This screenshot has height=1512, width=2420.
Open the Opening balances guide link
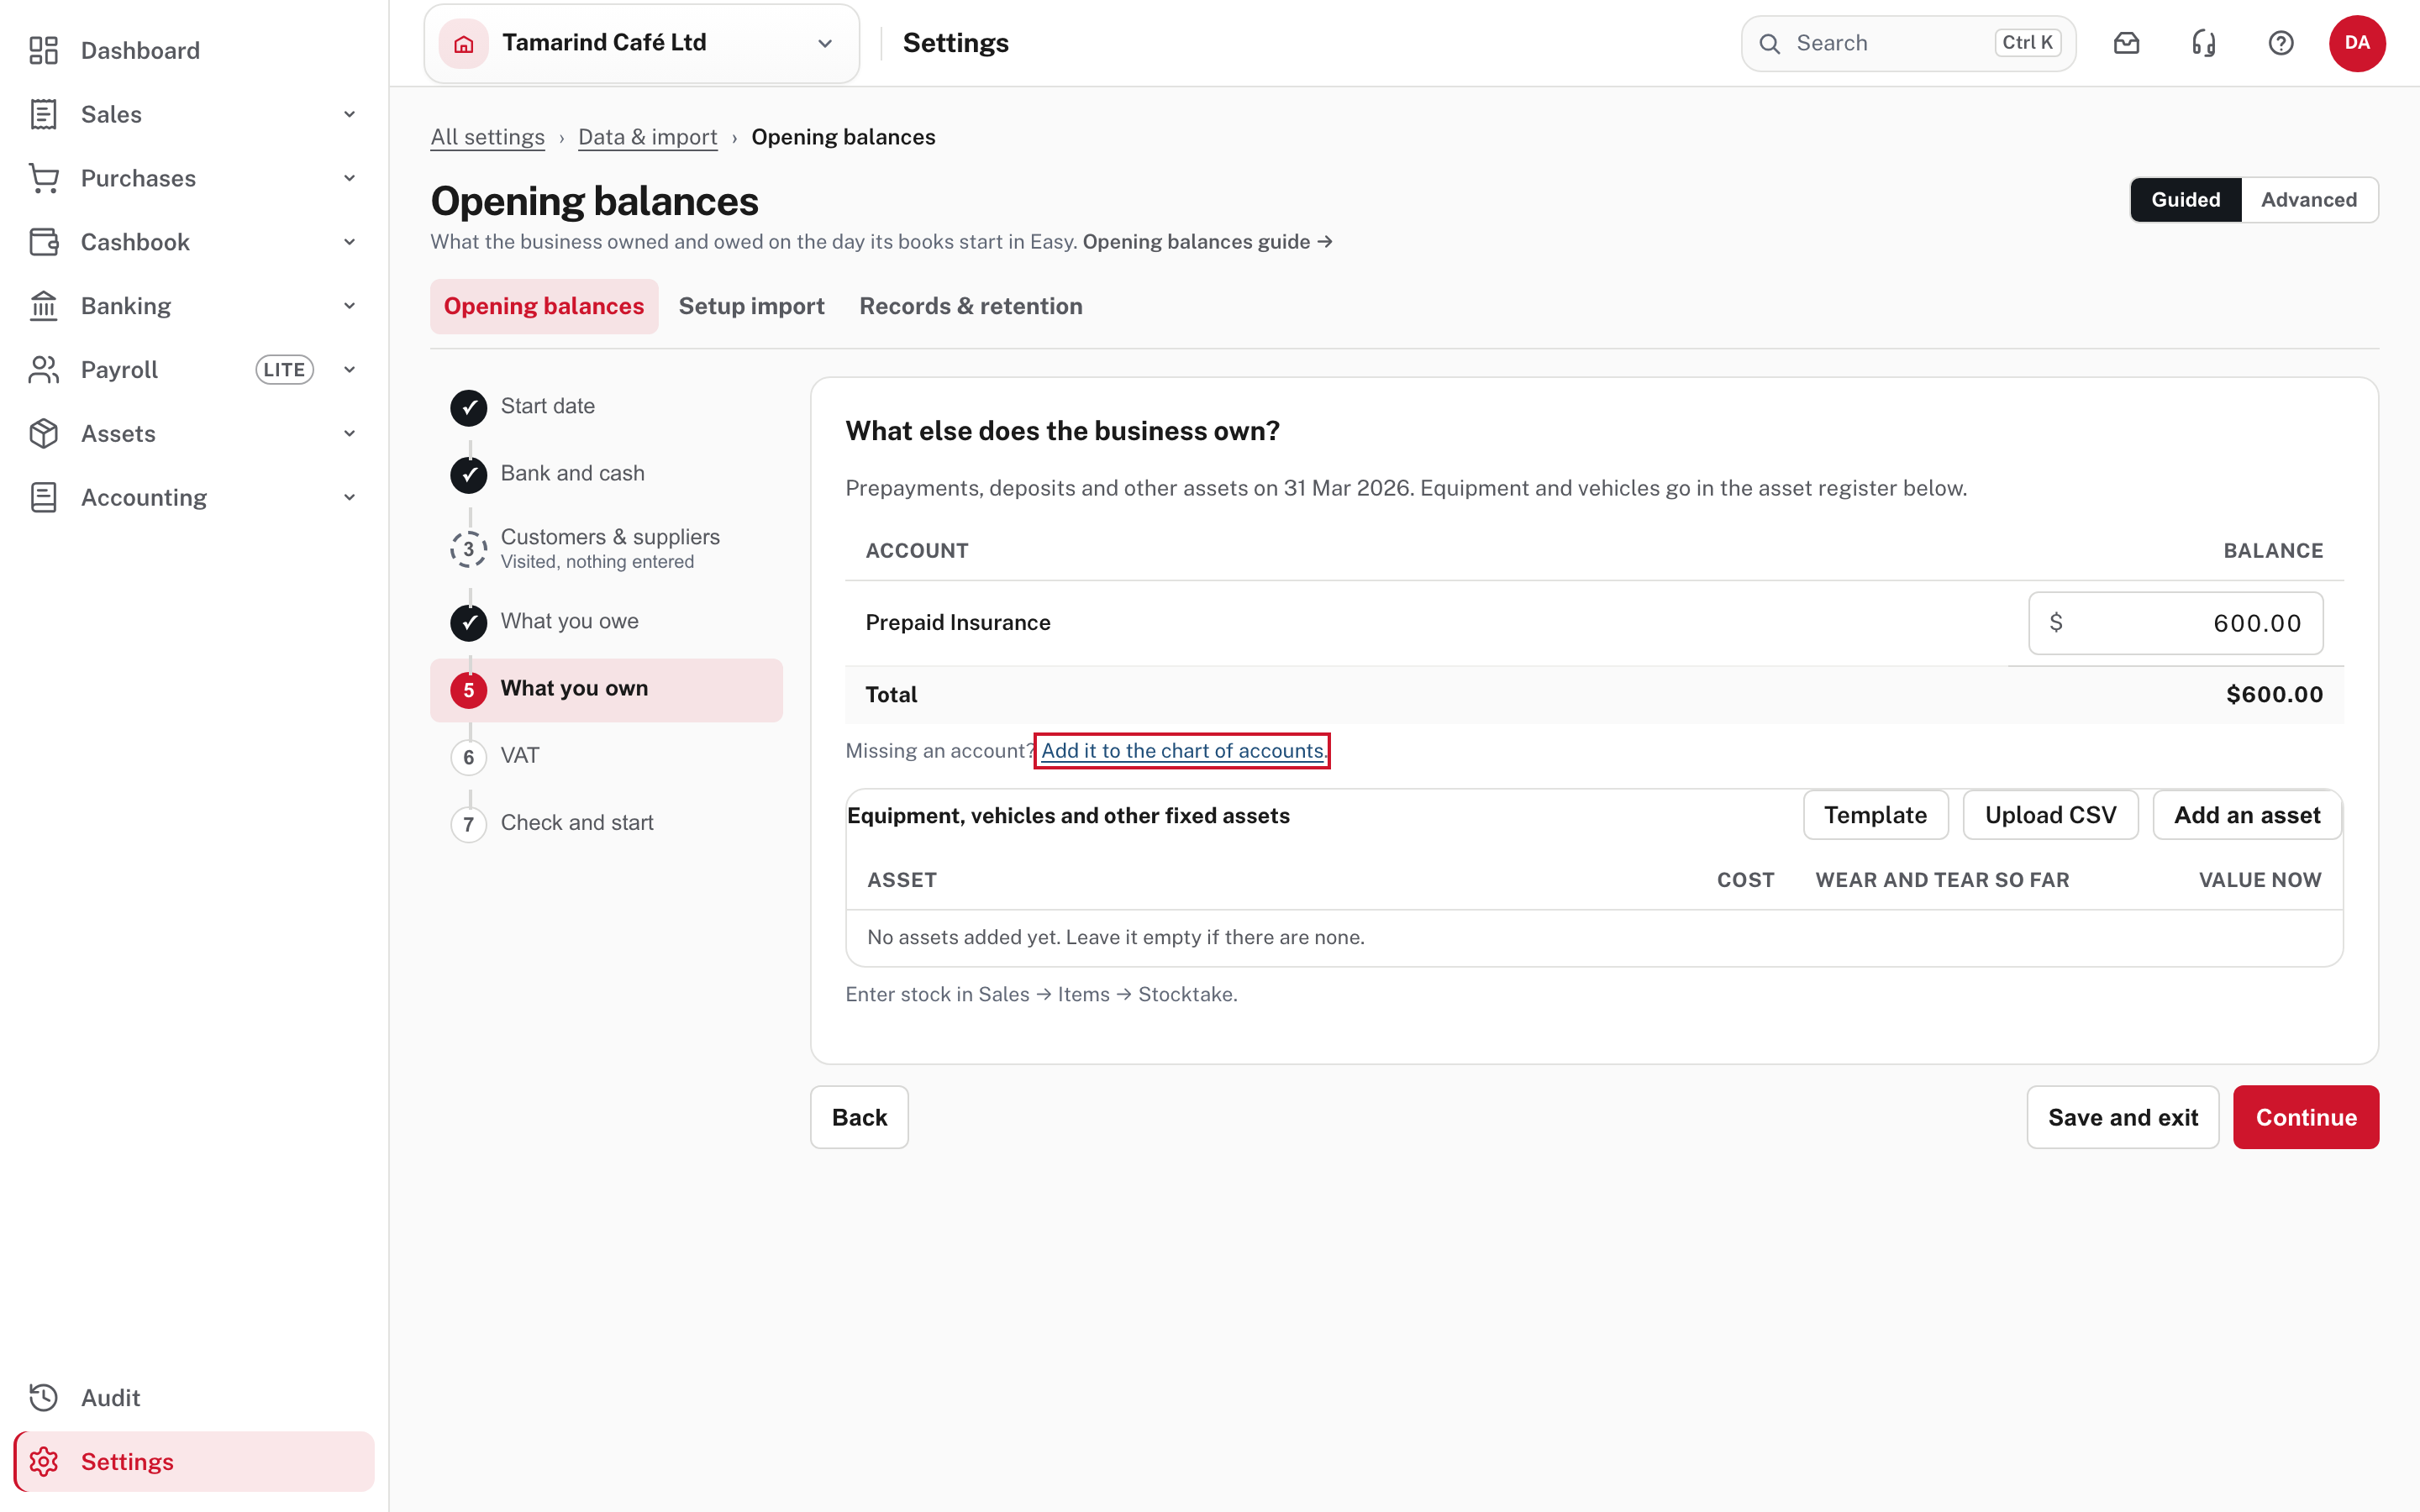(x=1207, y=242)
